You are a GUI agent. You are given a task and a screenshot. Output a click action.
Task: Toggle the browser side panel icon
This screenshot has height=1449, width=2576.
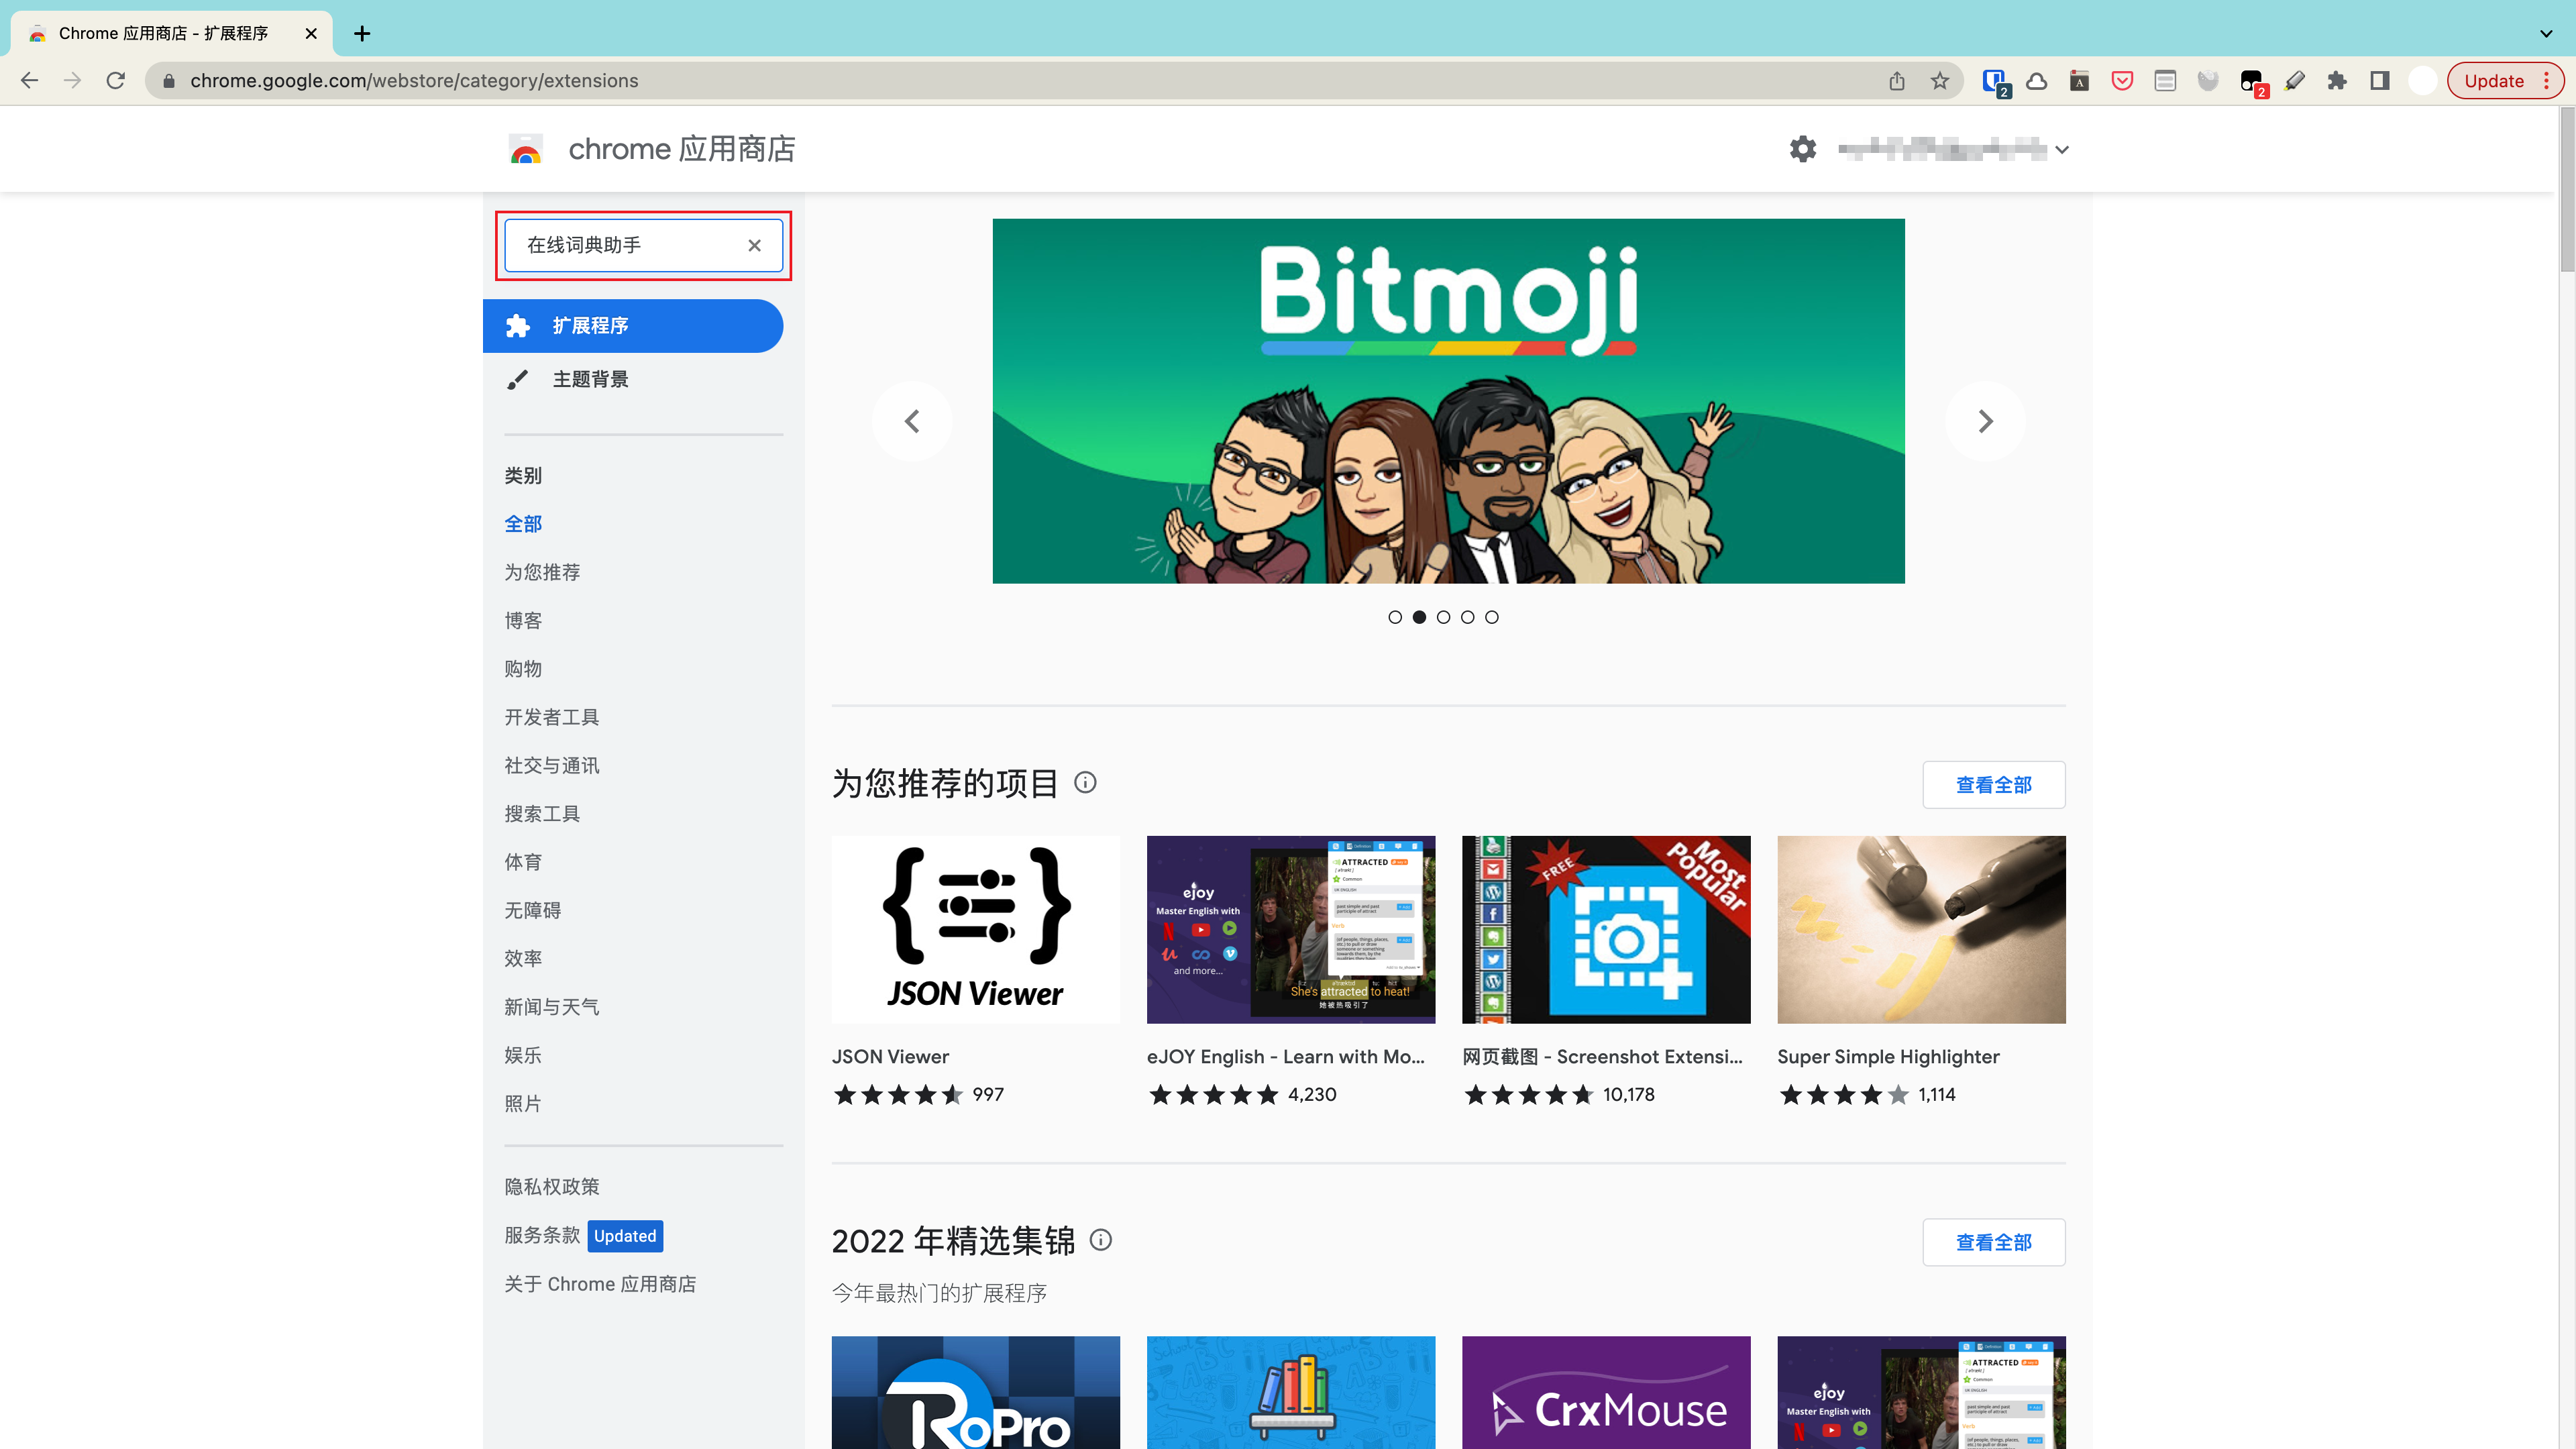2380,81
